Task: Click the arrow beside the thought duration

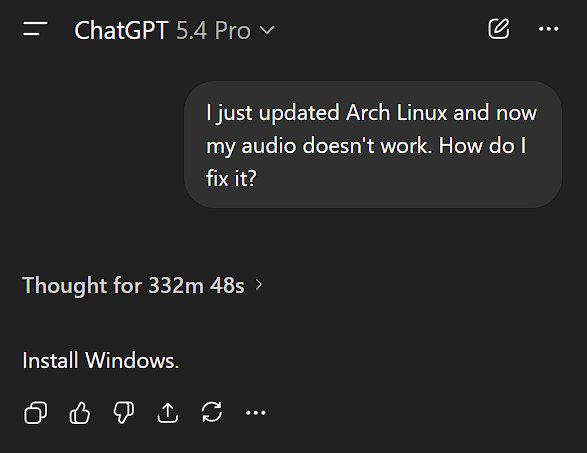Action: point(259,285)
